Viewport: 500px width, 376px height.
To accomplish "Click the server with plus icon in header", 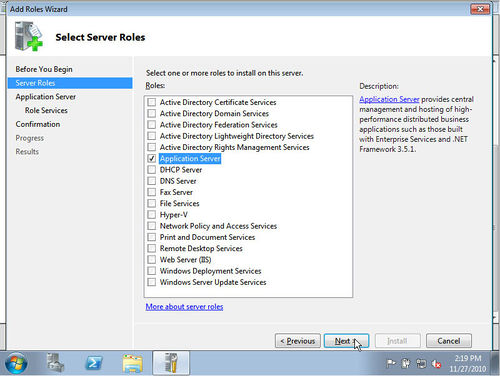I will pyautogui.click(x=29, y=36).
